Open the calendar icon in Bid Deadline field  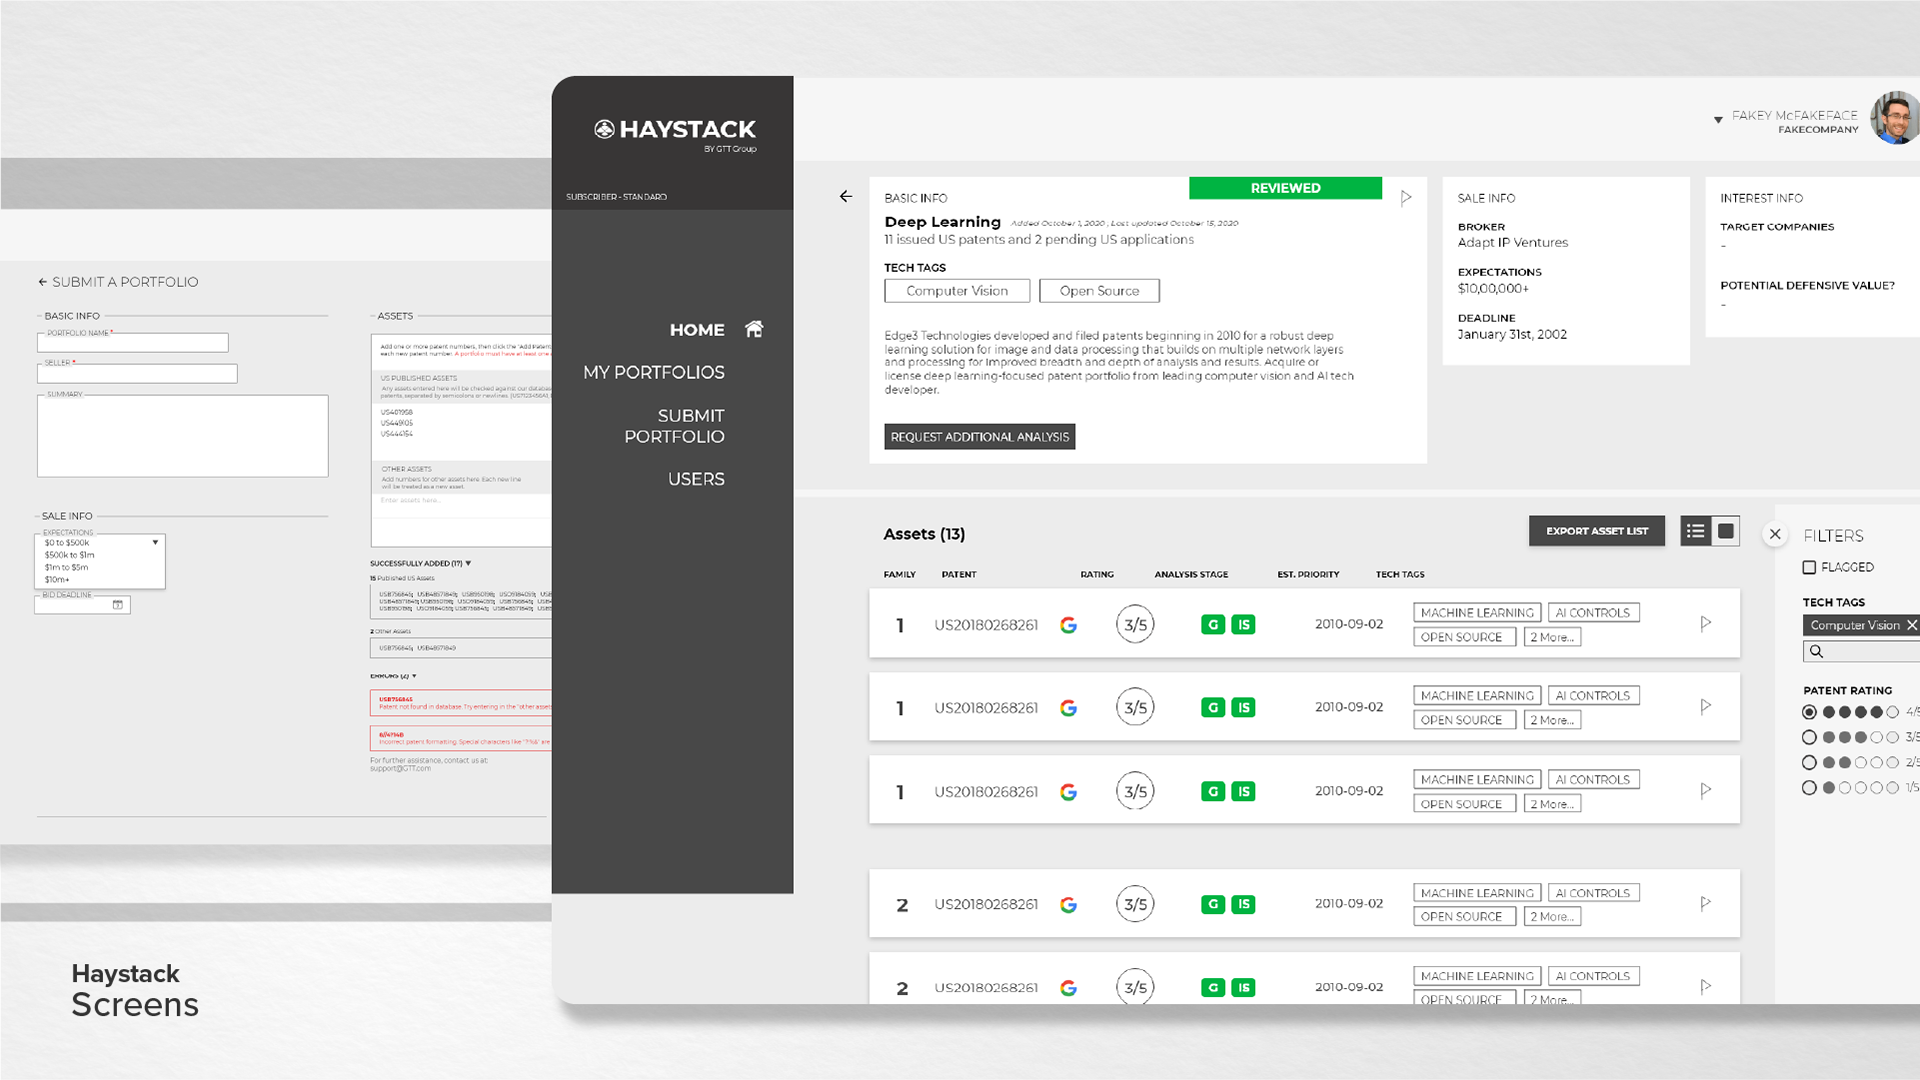click(118, 605)
